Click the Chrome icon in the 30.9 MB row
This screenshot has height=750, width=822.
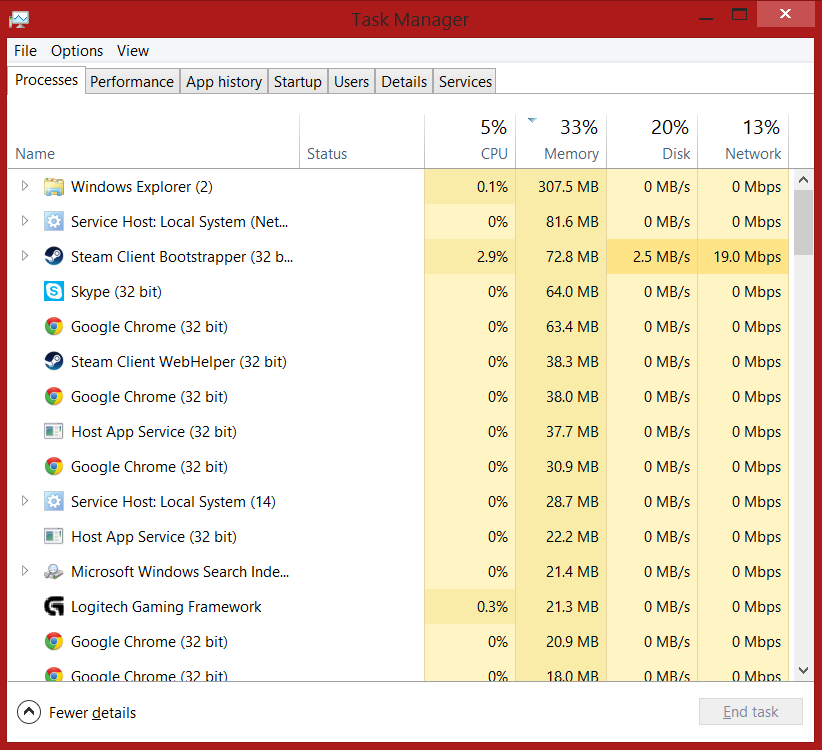[54, 466]
